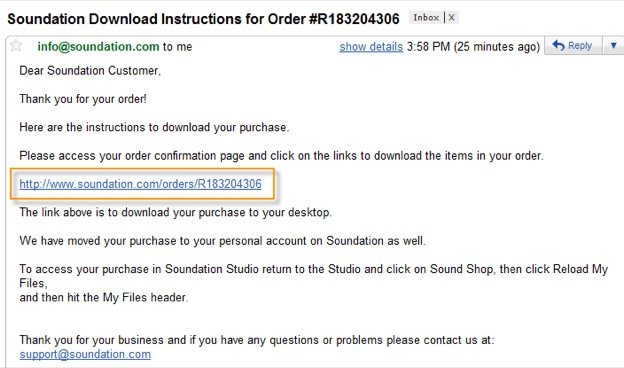
Task: Click sender address info@soundation.com
Action: click(98, 47)
